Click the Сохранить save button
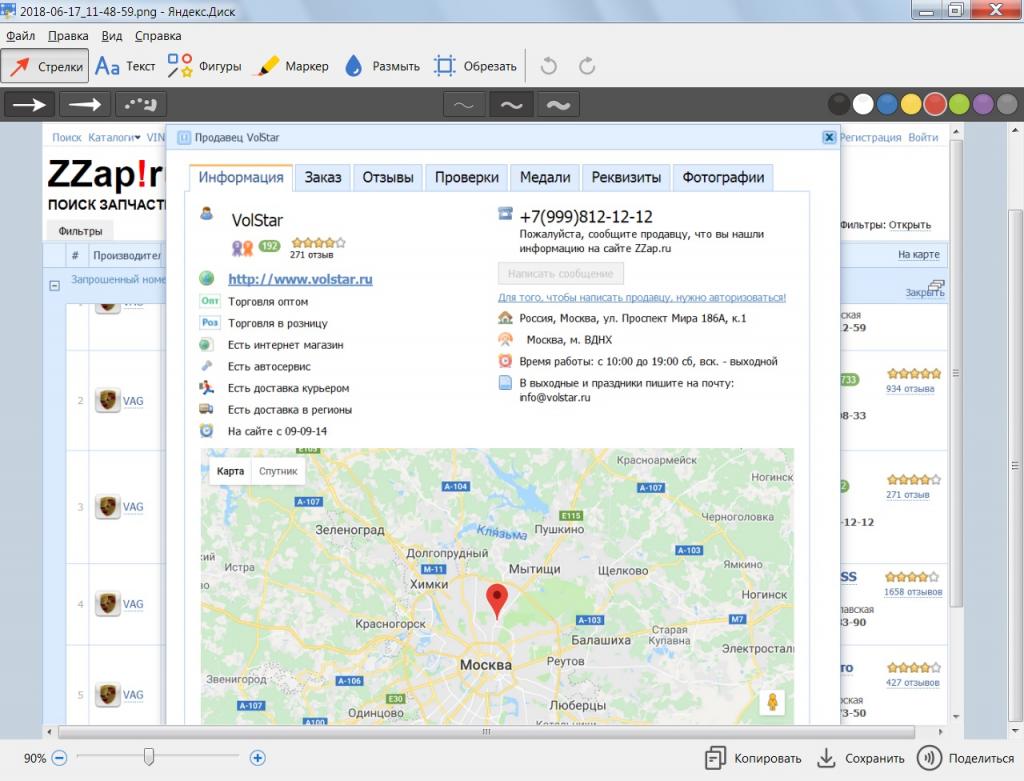1024x781 pixels. coord(861,758)
